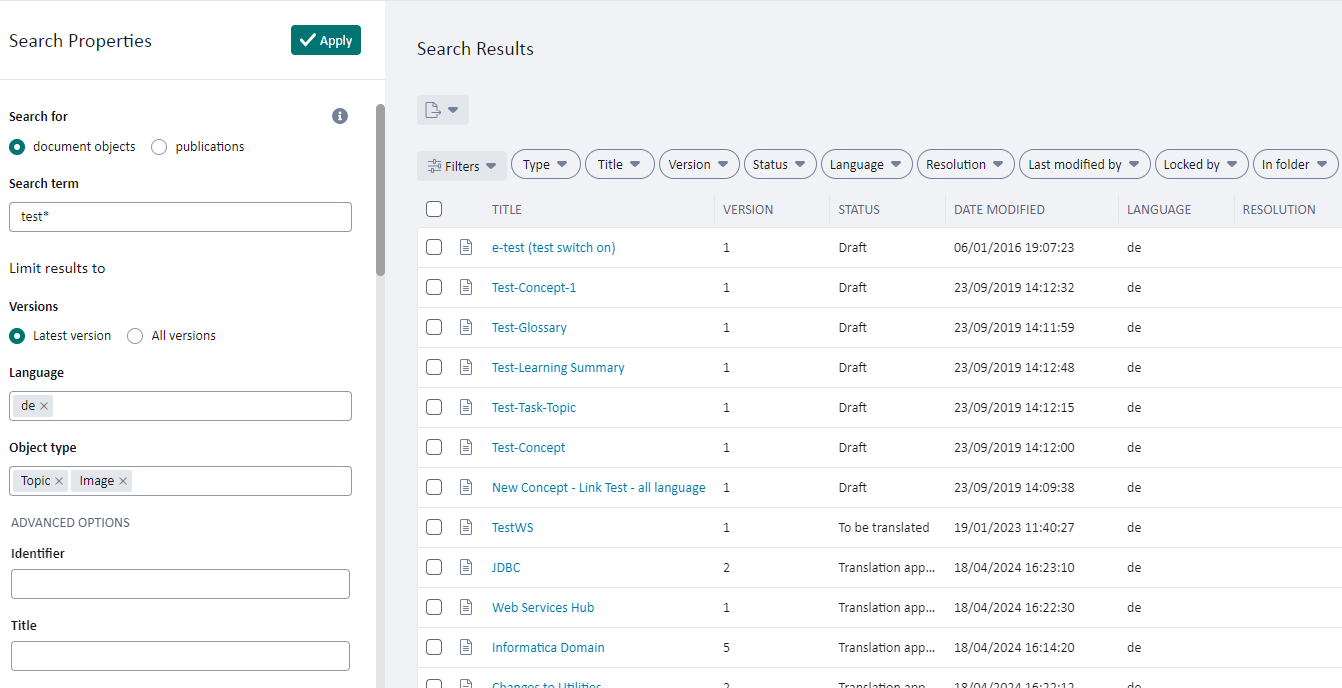This screenshot has height=688, width=1342.
Task: Tick the select-all checkbox in table header
Action: point(434,209)
